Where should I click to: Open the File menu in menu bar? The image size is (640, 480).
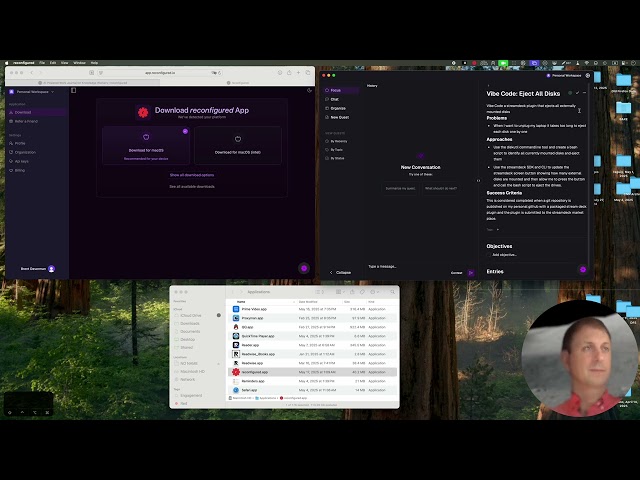(42, 63)
